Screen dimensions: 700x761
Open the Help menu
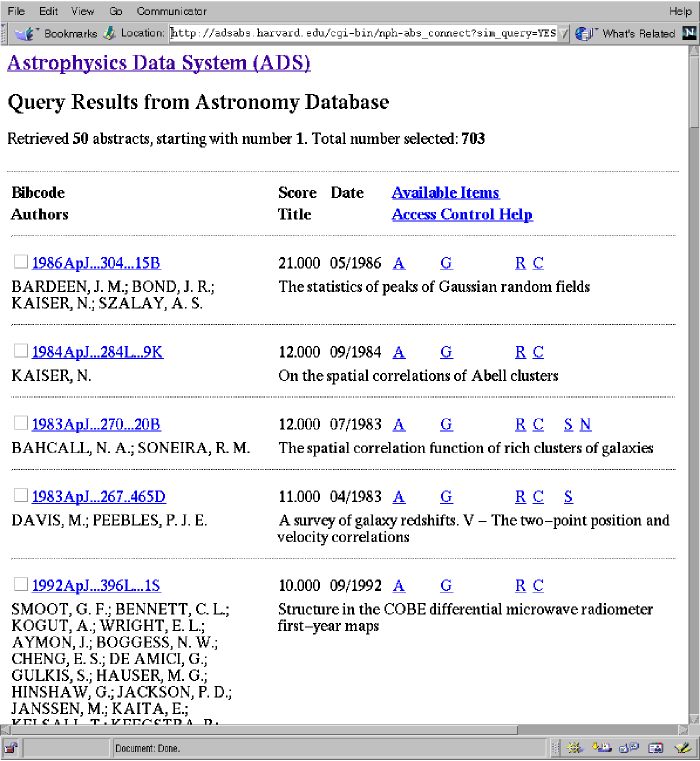[680, 11]
